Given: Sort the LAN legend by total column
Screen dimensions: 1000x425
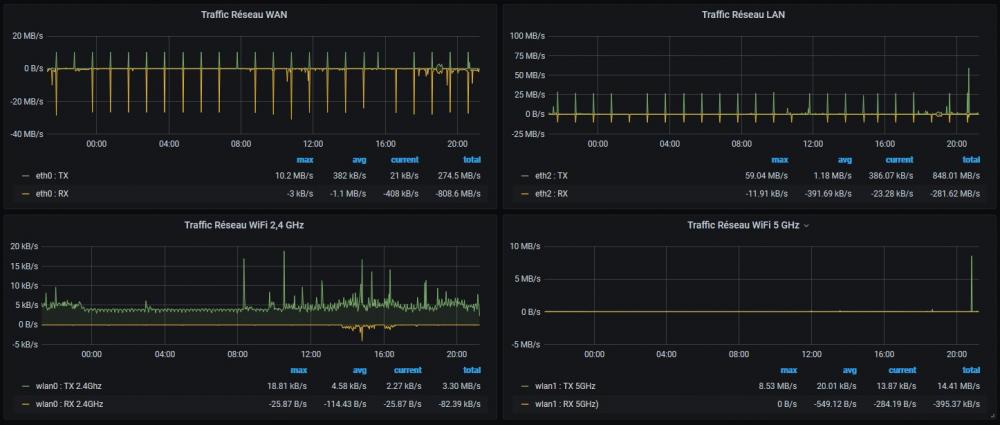Looking at the screenshot, I should pos(970,159).
